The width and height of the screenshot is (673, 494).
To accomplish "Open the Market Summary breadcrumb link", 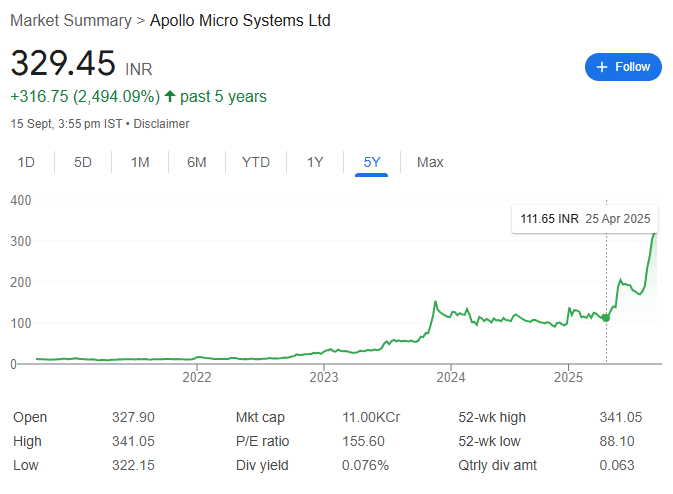I will [x=71, y=21].
